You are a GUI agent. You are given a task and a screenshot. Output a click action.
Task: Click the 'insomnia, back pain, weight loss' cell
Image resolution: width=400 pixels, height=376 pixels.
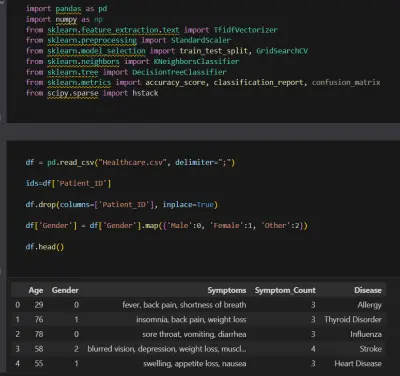pos(191,319)
